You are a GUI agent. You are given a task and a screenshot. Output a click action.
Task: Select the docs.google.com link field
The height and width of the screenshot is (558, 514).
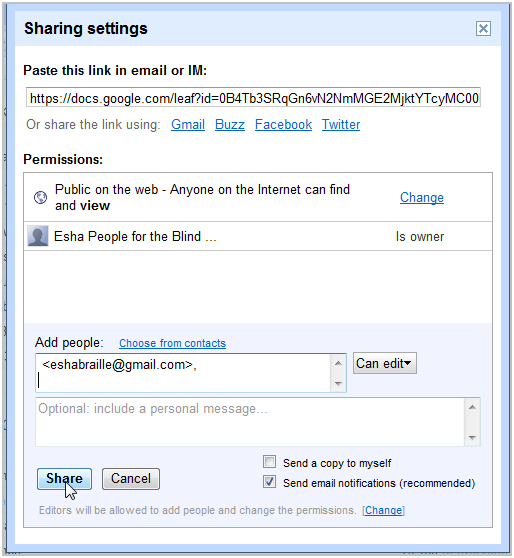[x=253, y=97]
